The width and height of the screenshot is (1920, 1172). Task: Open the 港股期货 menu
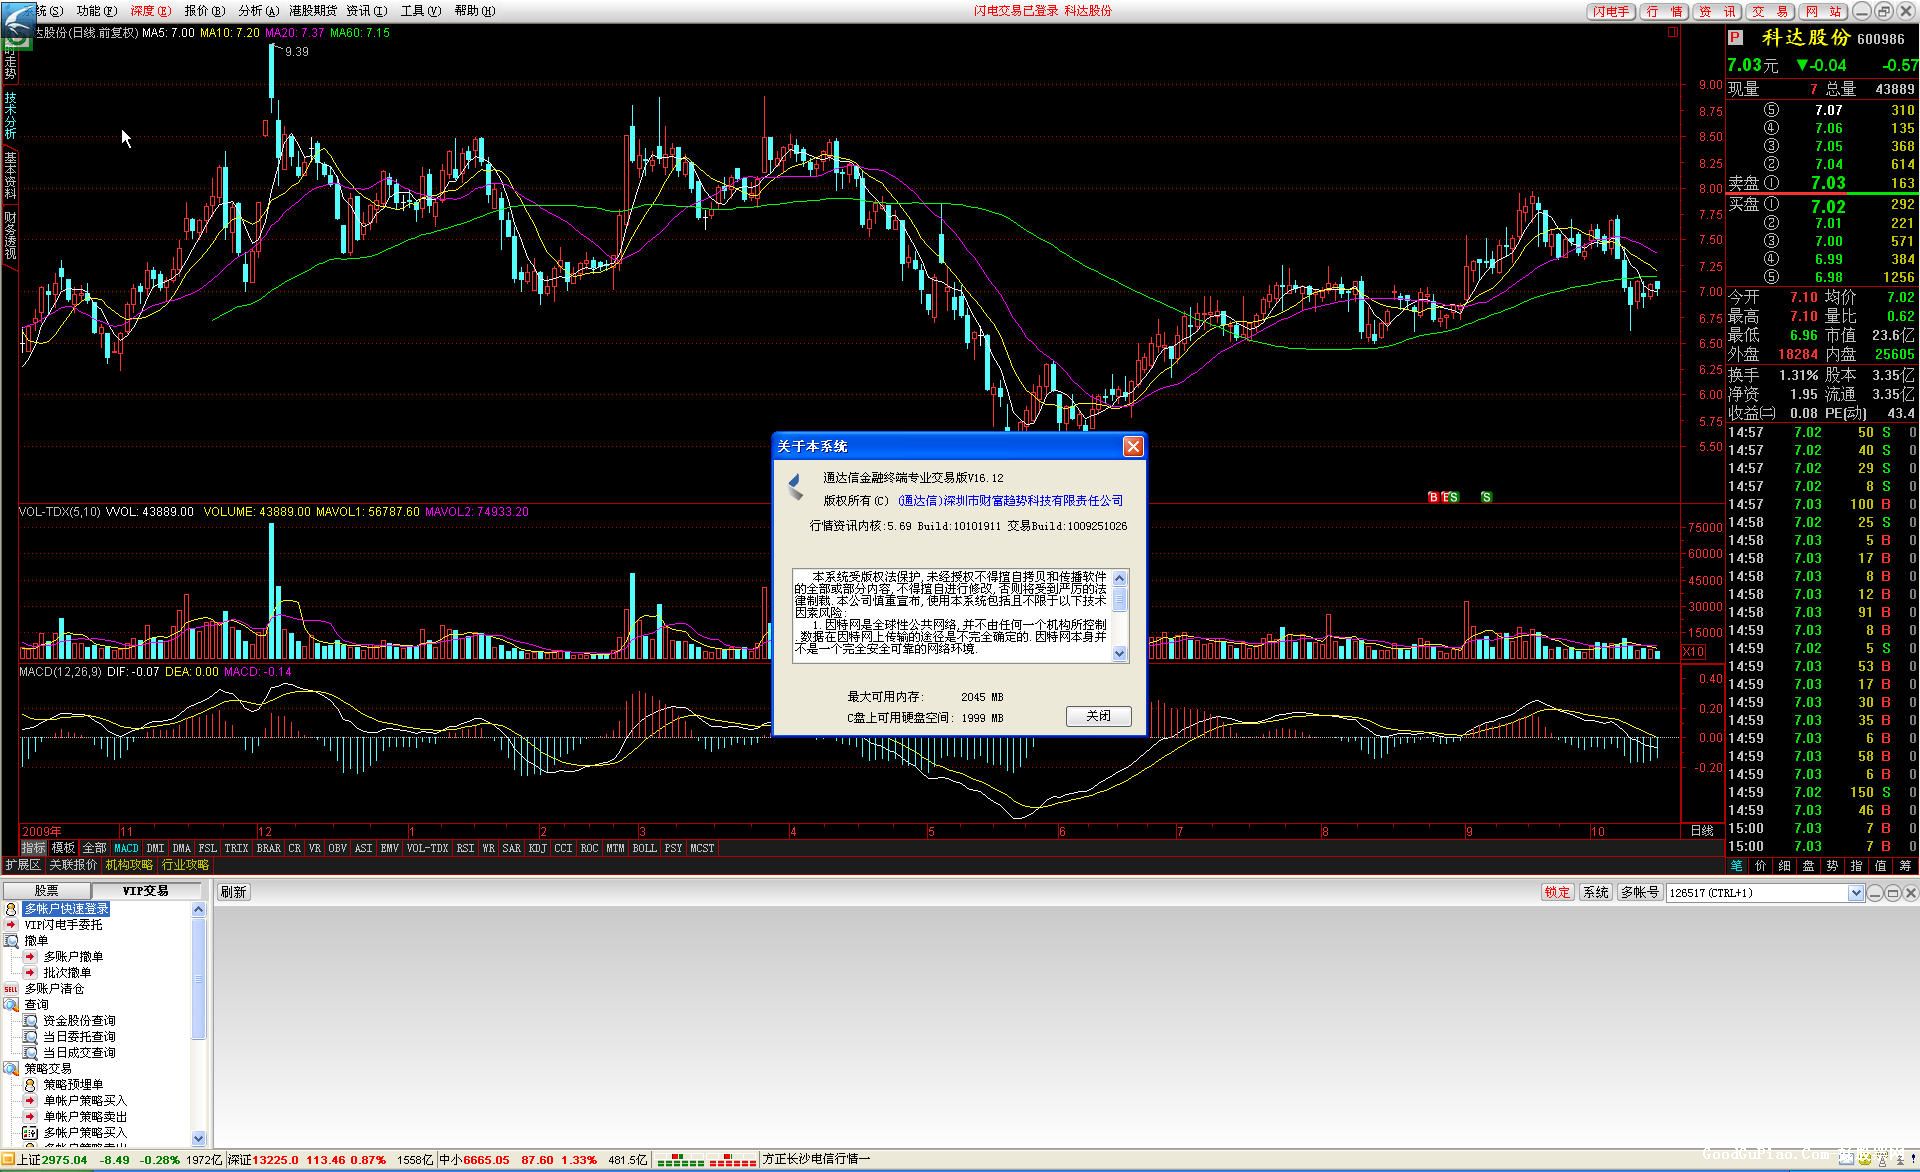[x=312, y=11]
